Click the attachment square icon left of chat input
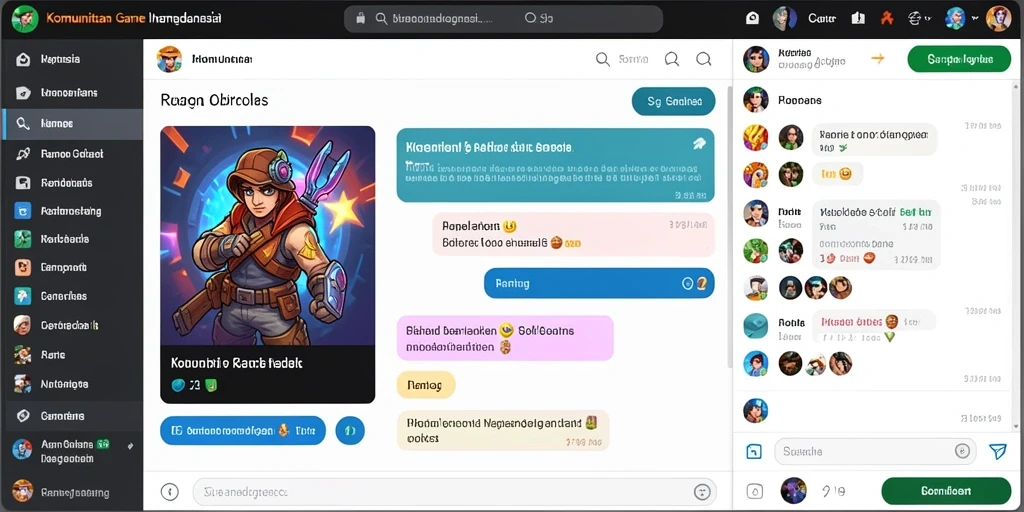The width and height of the screenshot is (1024, 512). pyautogui.click(x=754, y=451)
